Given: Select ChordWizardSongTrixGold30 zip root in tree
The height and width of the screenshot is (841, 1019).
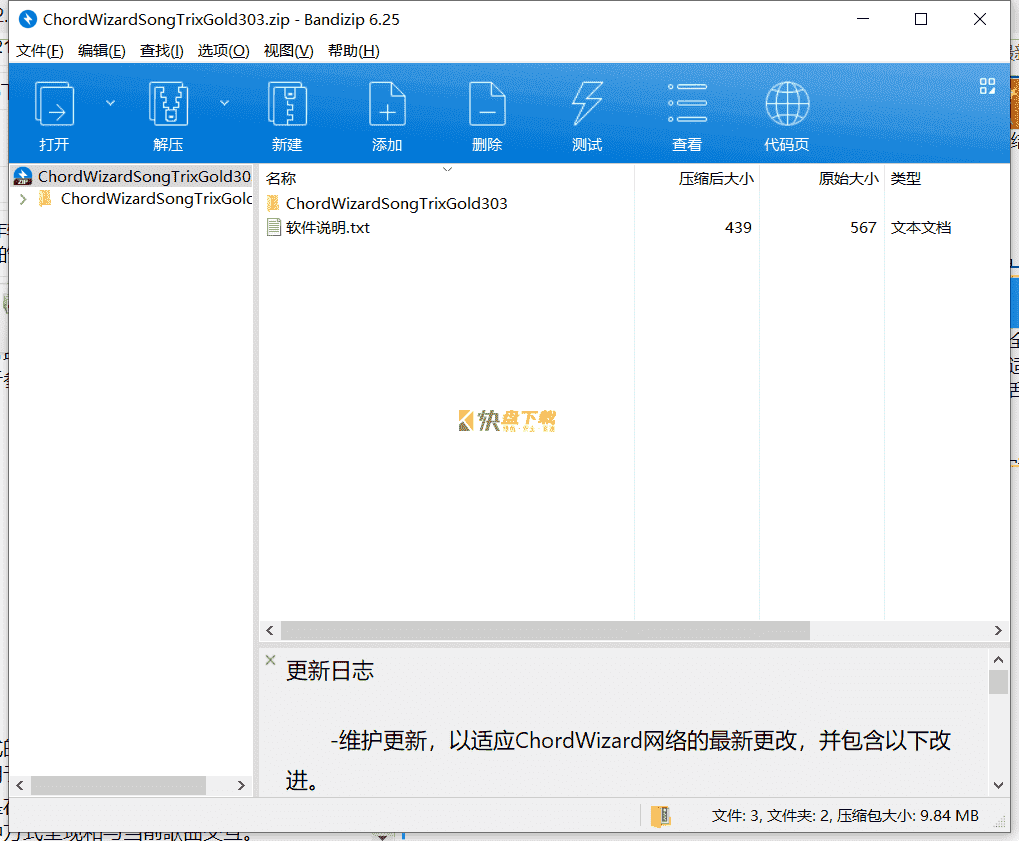Looking at the screenshot, I should pyautogui.click(x=132, y=177).
